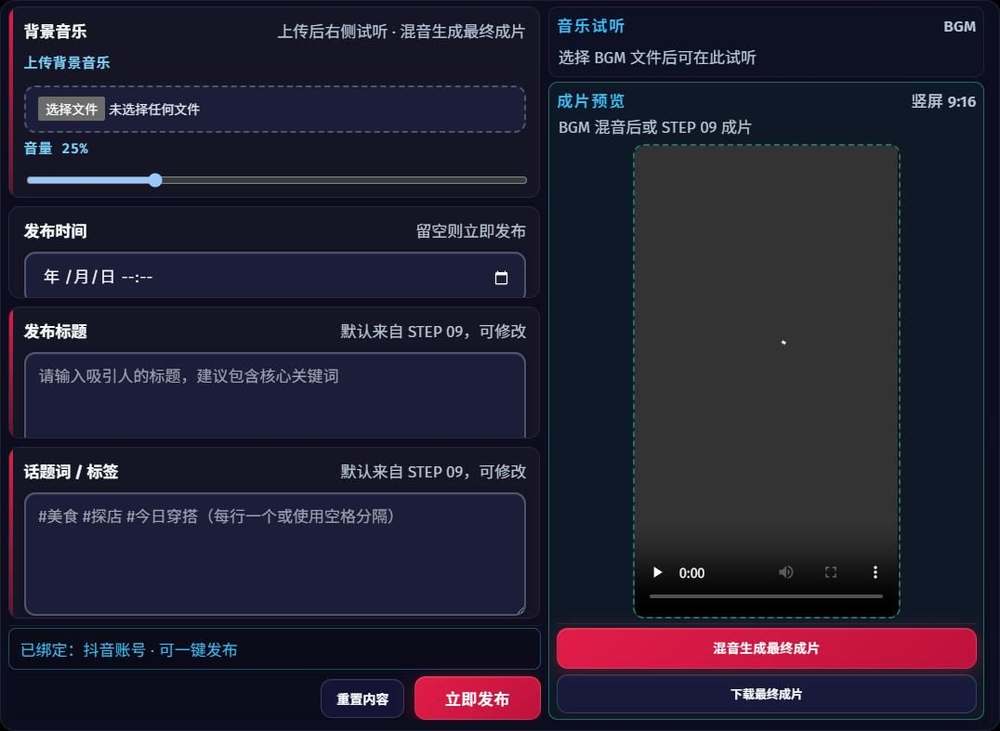Image resolution: width=1000 pixels, height=731 pixels.
Task: Click 混音生成最终成片 button
Action: point(766,648)
